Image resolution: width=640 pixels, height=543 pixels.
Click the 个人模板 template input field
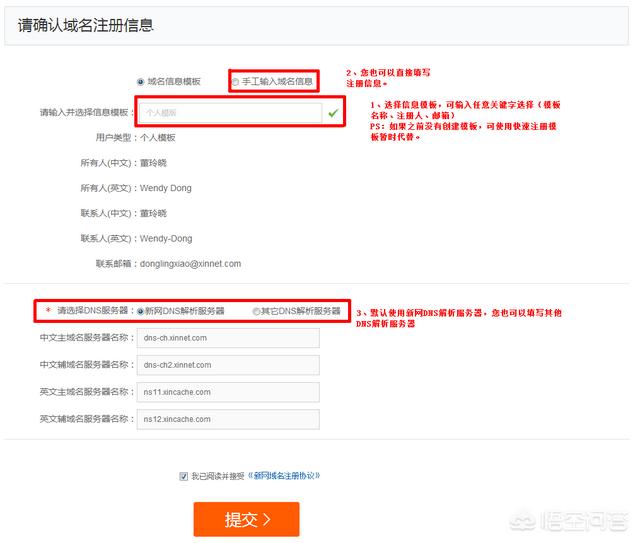pyautogui.click(x=230, y=113)
